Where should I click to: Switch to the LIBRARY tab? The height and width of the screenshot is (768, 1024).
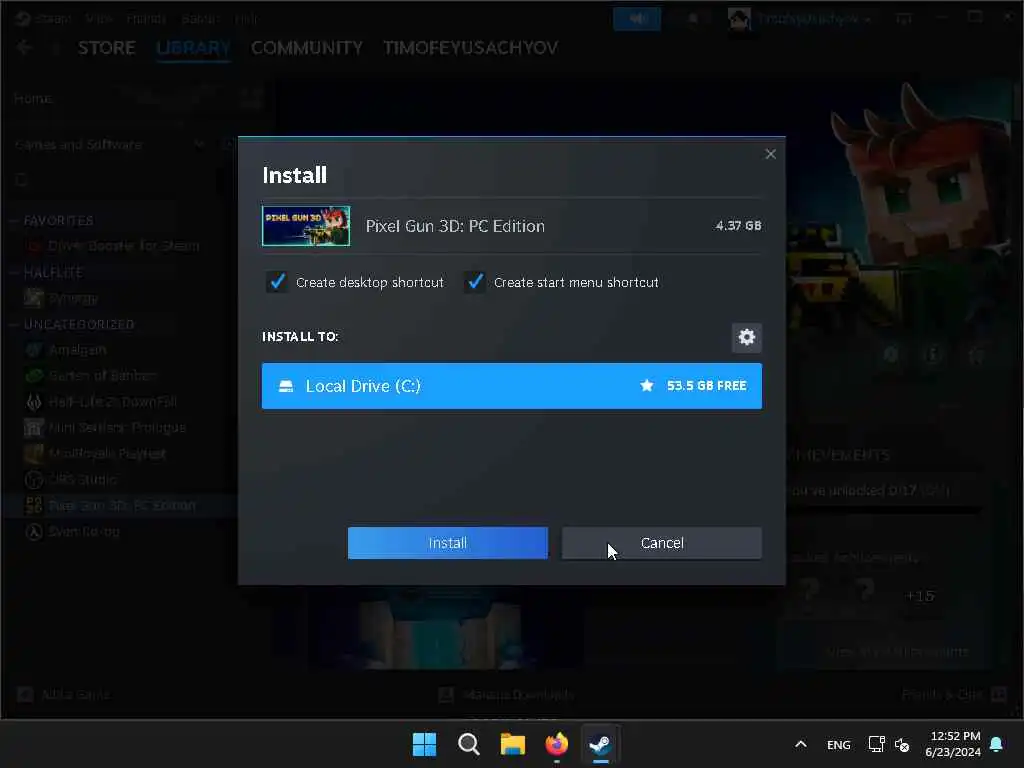[x=193, y=48]
